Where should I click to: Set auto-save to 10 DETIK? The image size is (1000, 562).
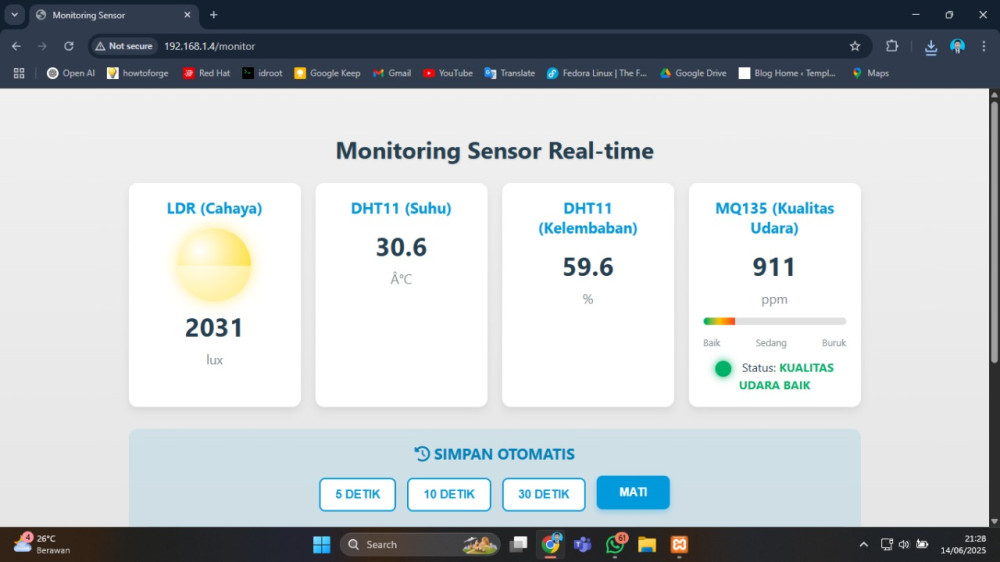(x=449, y=494)
